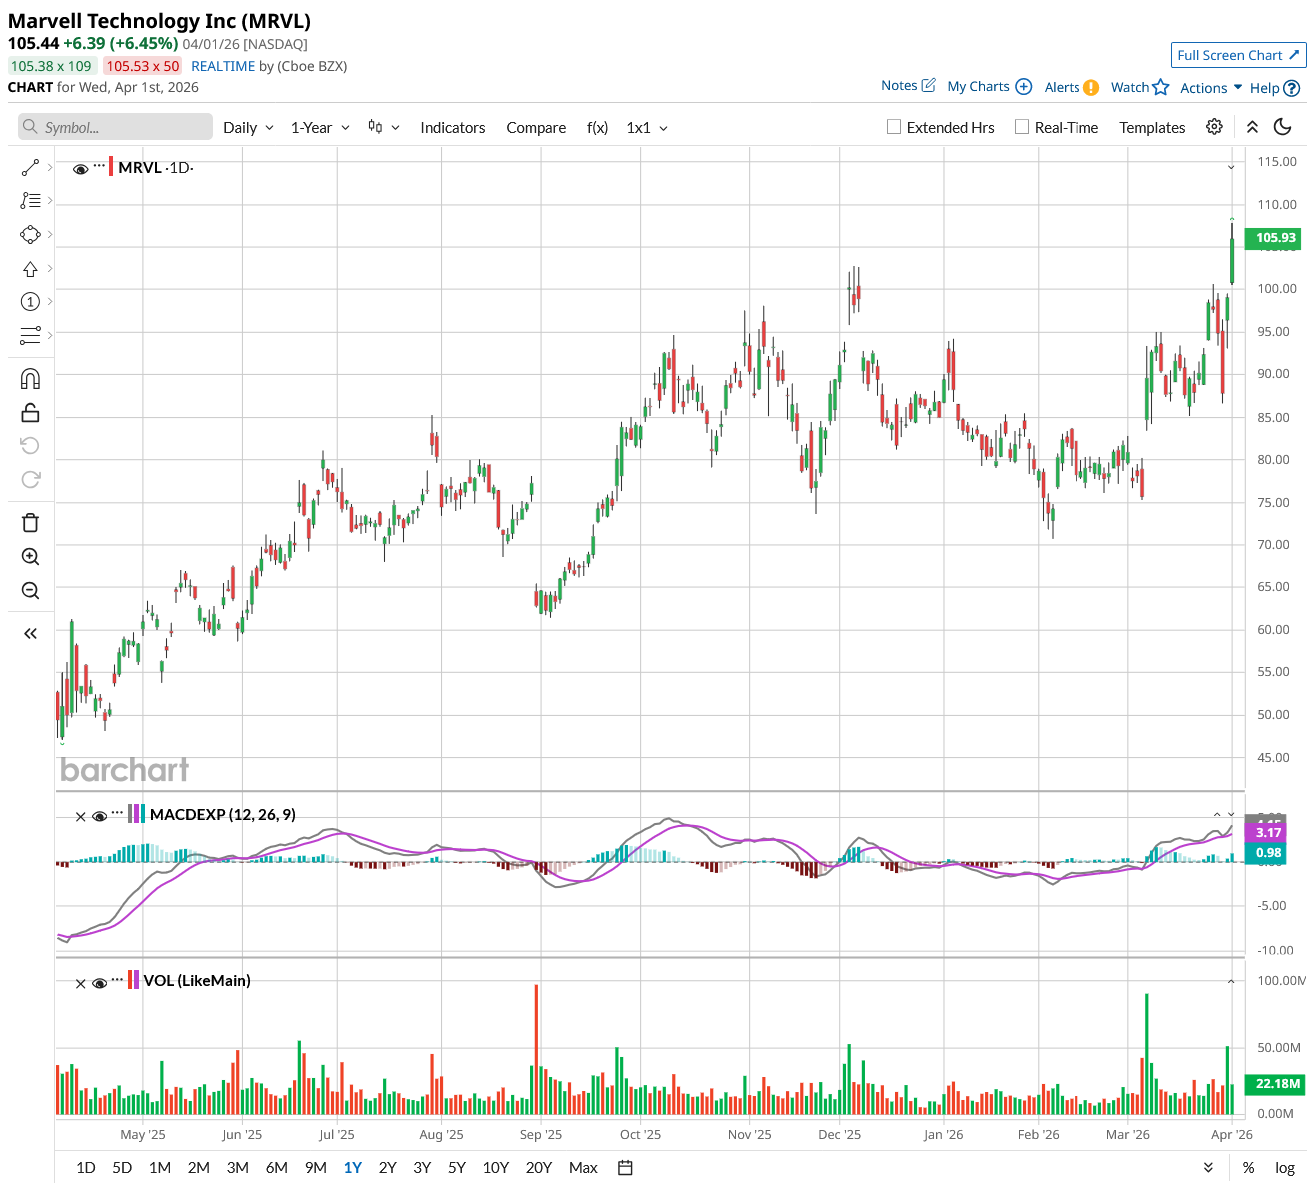Enable the Extended Hrs checkbox
Viewport: 1308px width, 1184px height.
point(894,127)
